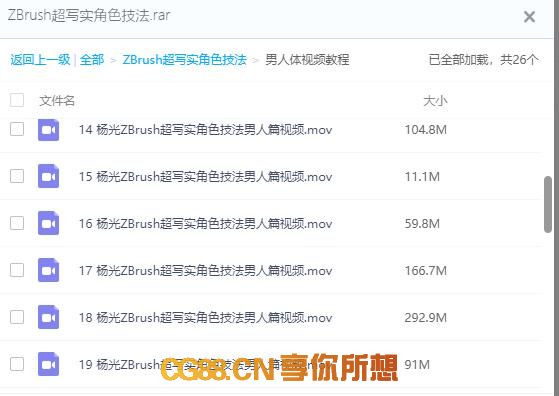Click size value 166.7M
The width and height of the screenshot is (559, 396).
[426, 271]
